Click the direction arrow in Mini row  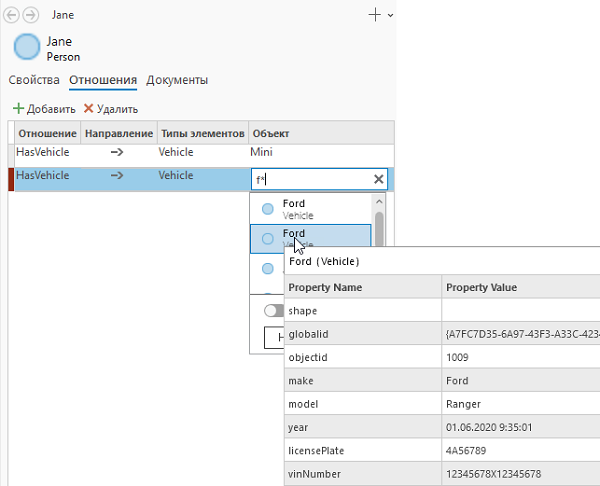pyautogui.click(x=117, y=153)
